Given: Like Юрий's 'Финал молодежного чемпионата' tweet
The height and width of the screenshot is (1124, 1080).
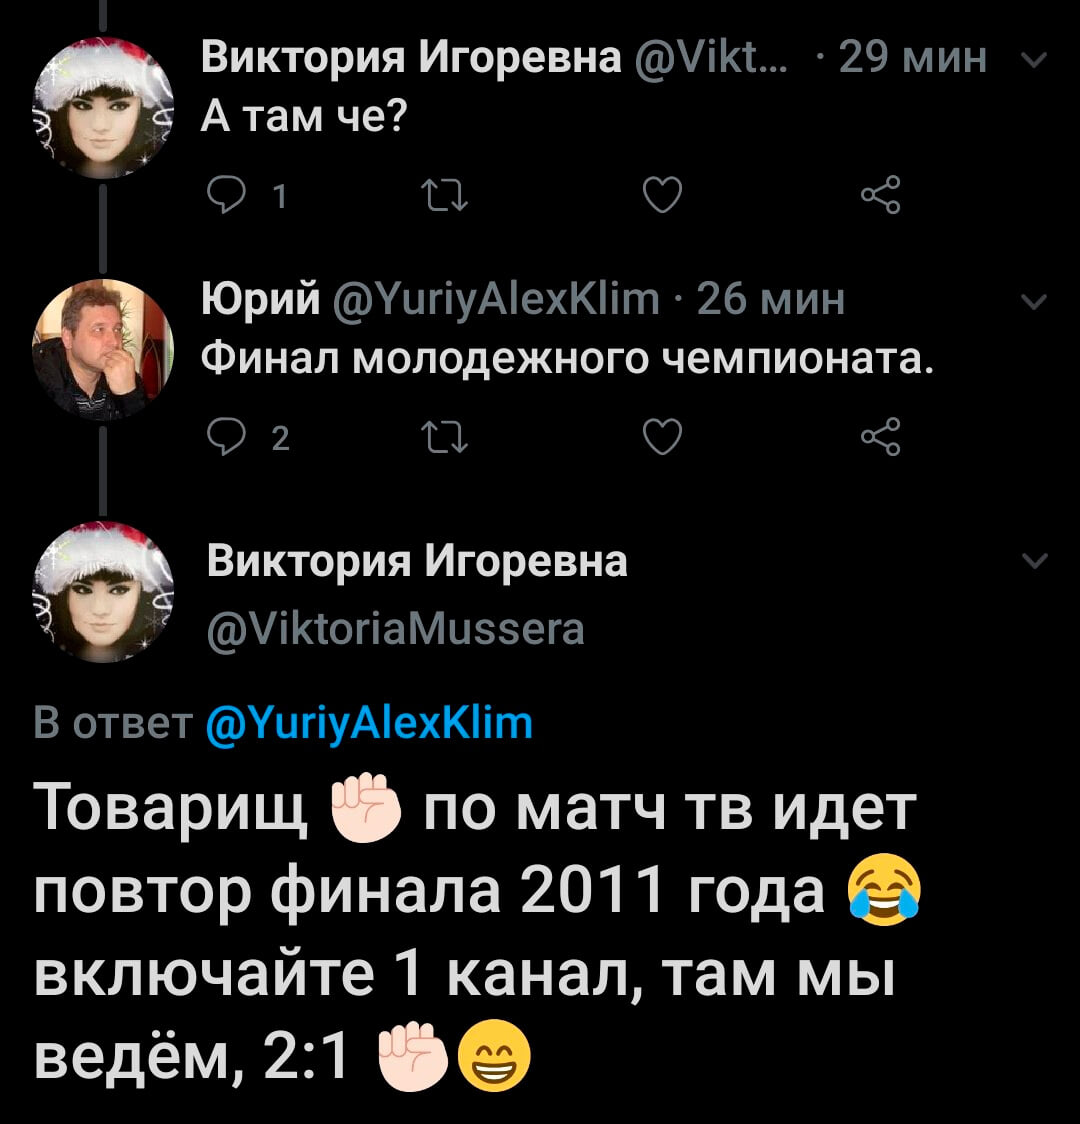Looking at the screenshot, I should [x=662, y=437].
